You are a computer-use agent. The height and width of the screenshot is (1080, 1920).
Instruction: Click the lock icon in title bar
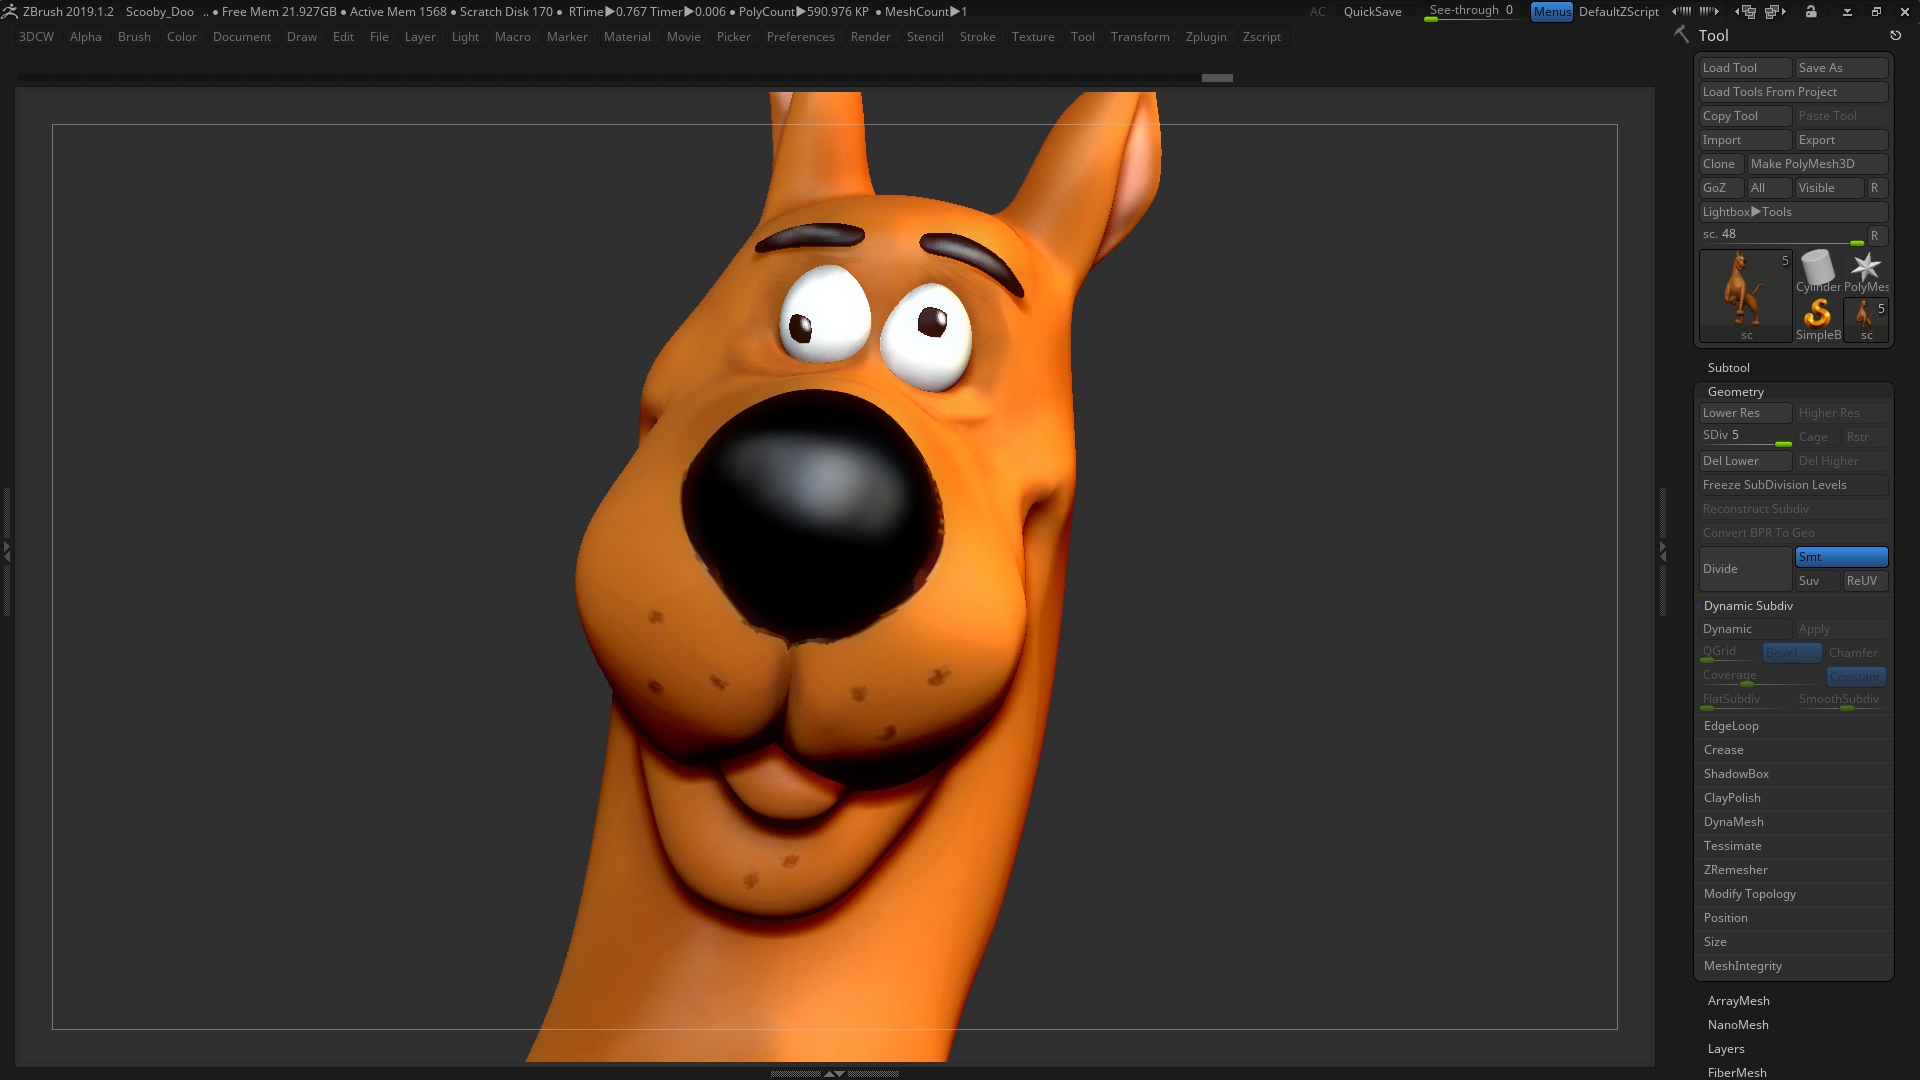pos(1811,12)
